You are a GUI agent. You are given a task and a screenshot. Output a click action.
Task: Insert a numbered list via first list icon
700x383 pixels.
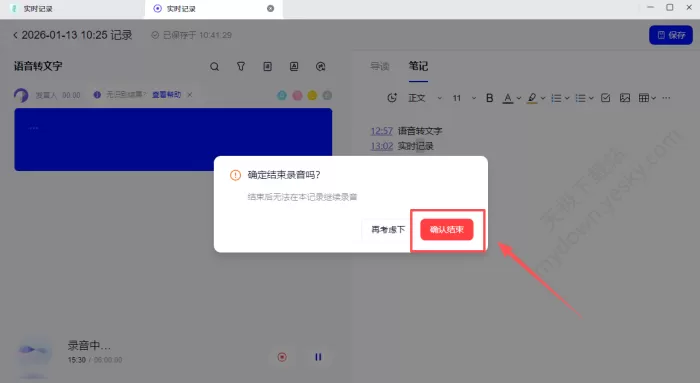[x=556, y=98]
